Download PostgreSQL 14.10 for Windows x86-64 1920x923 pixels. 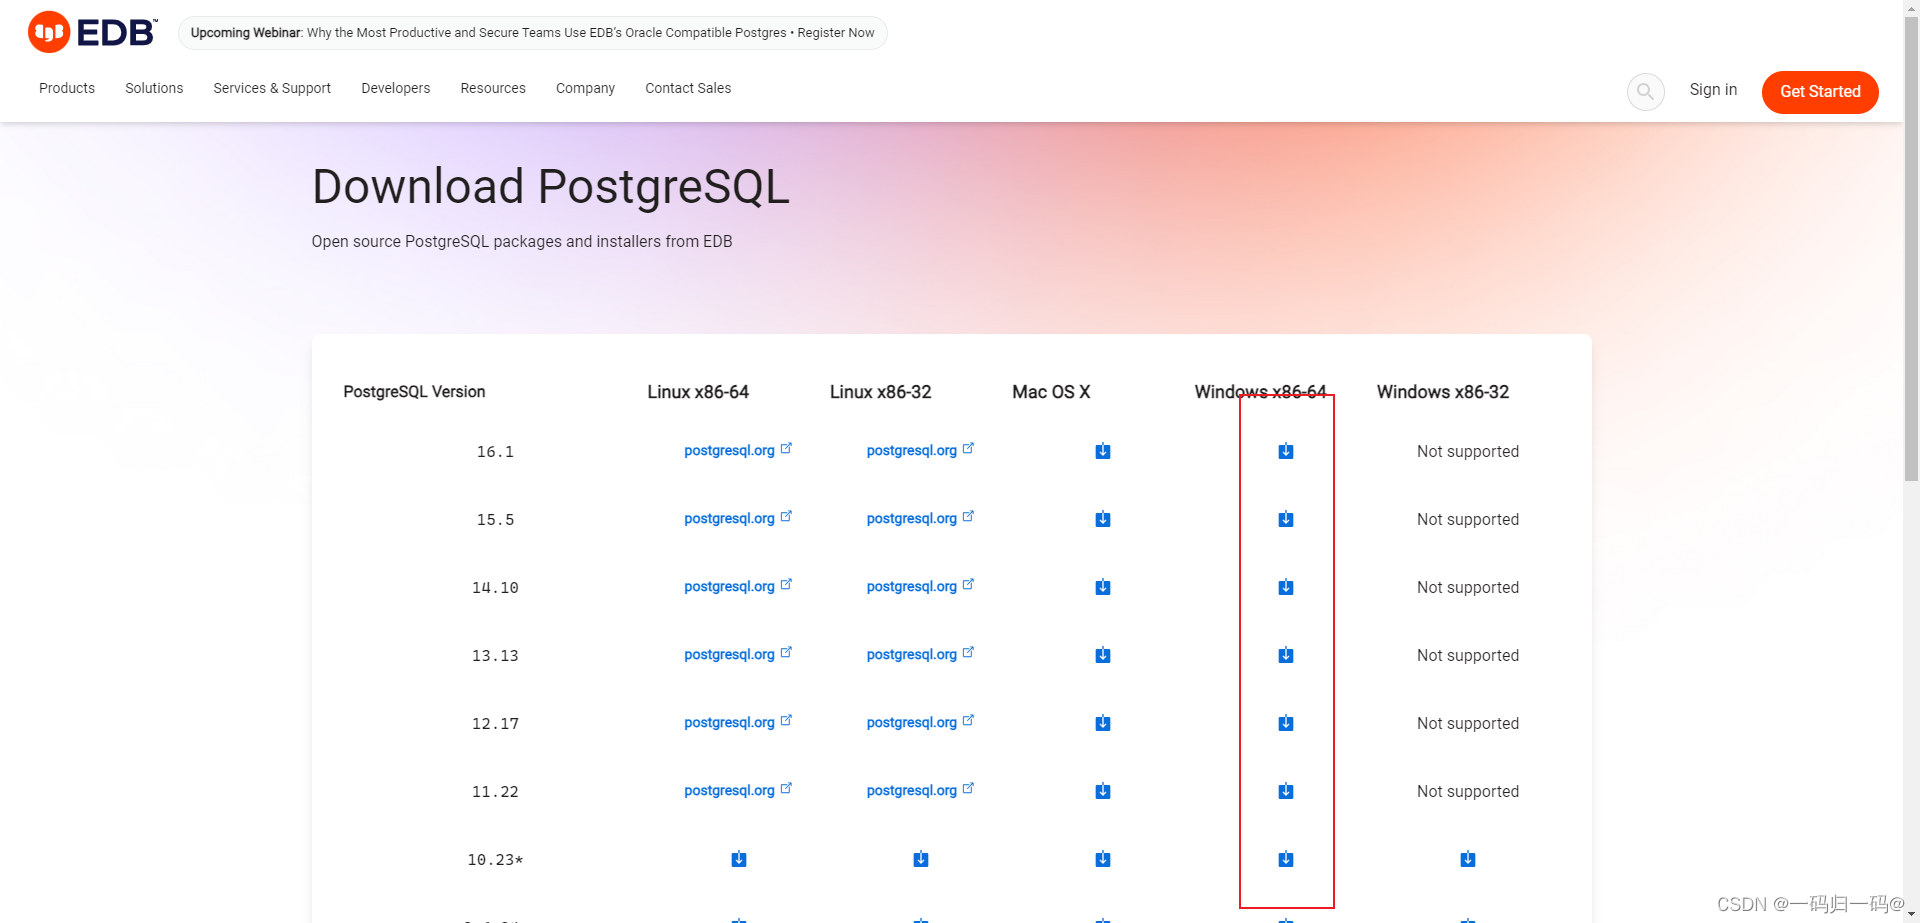[x=1286, y=587]
